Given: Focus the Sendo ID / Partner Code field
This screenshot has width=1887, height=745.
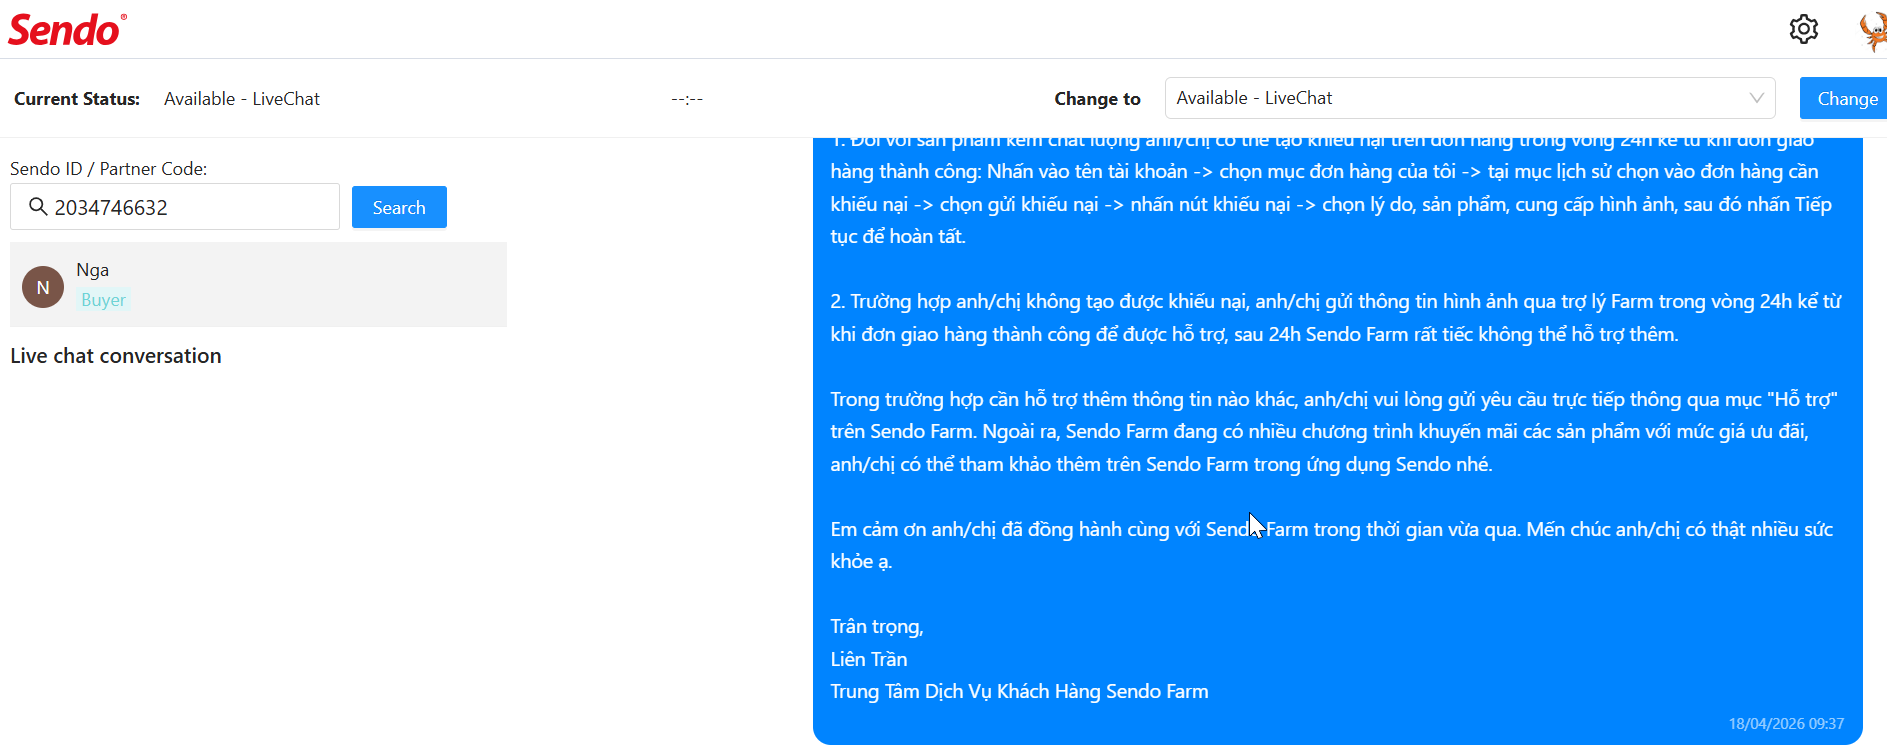Looking at the screenshot, I should [x=175, y=207].
